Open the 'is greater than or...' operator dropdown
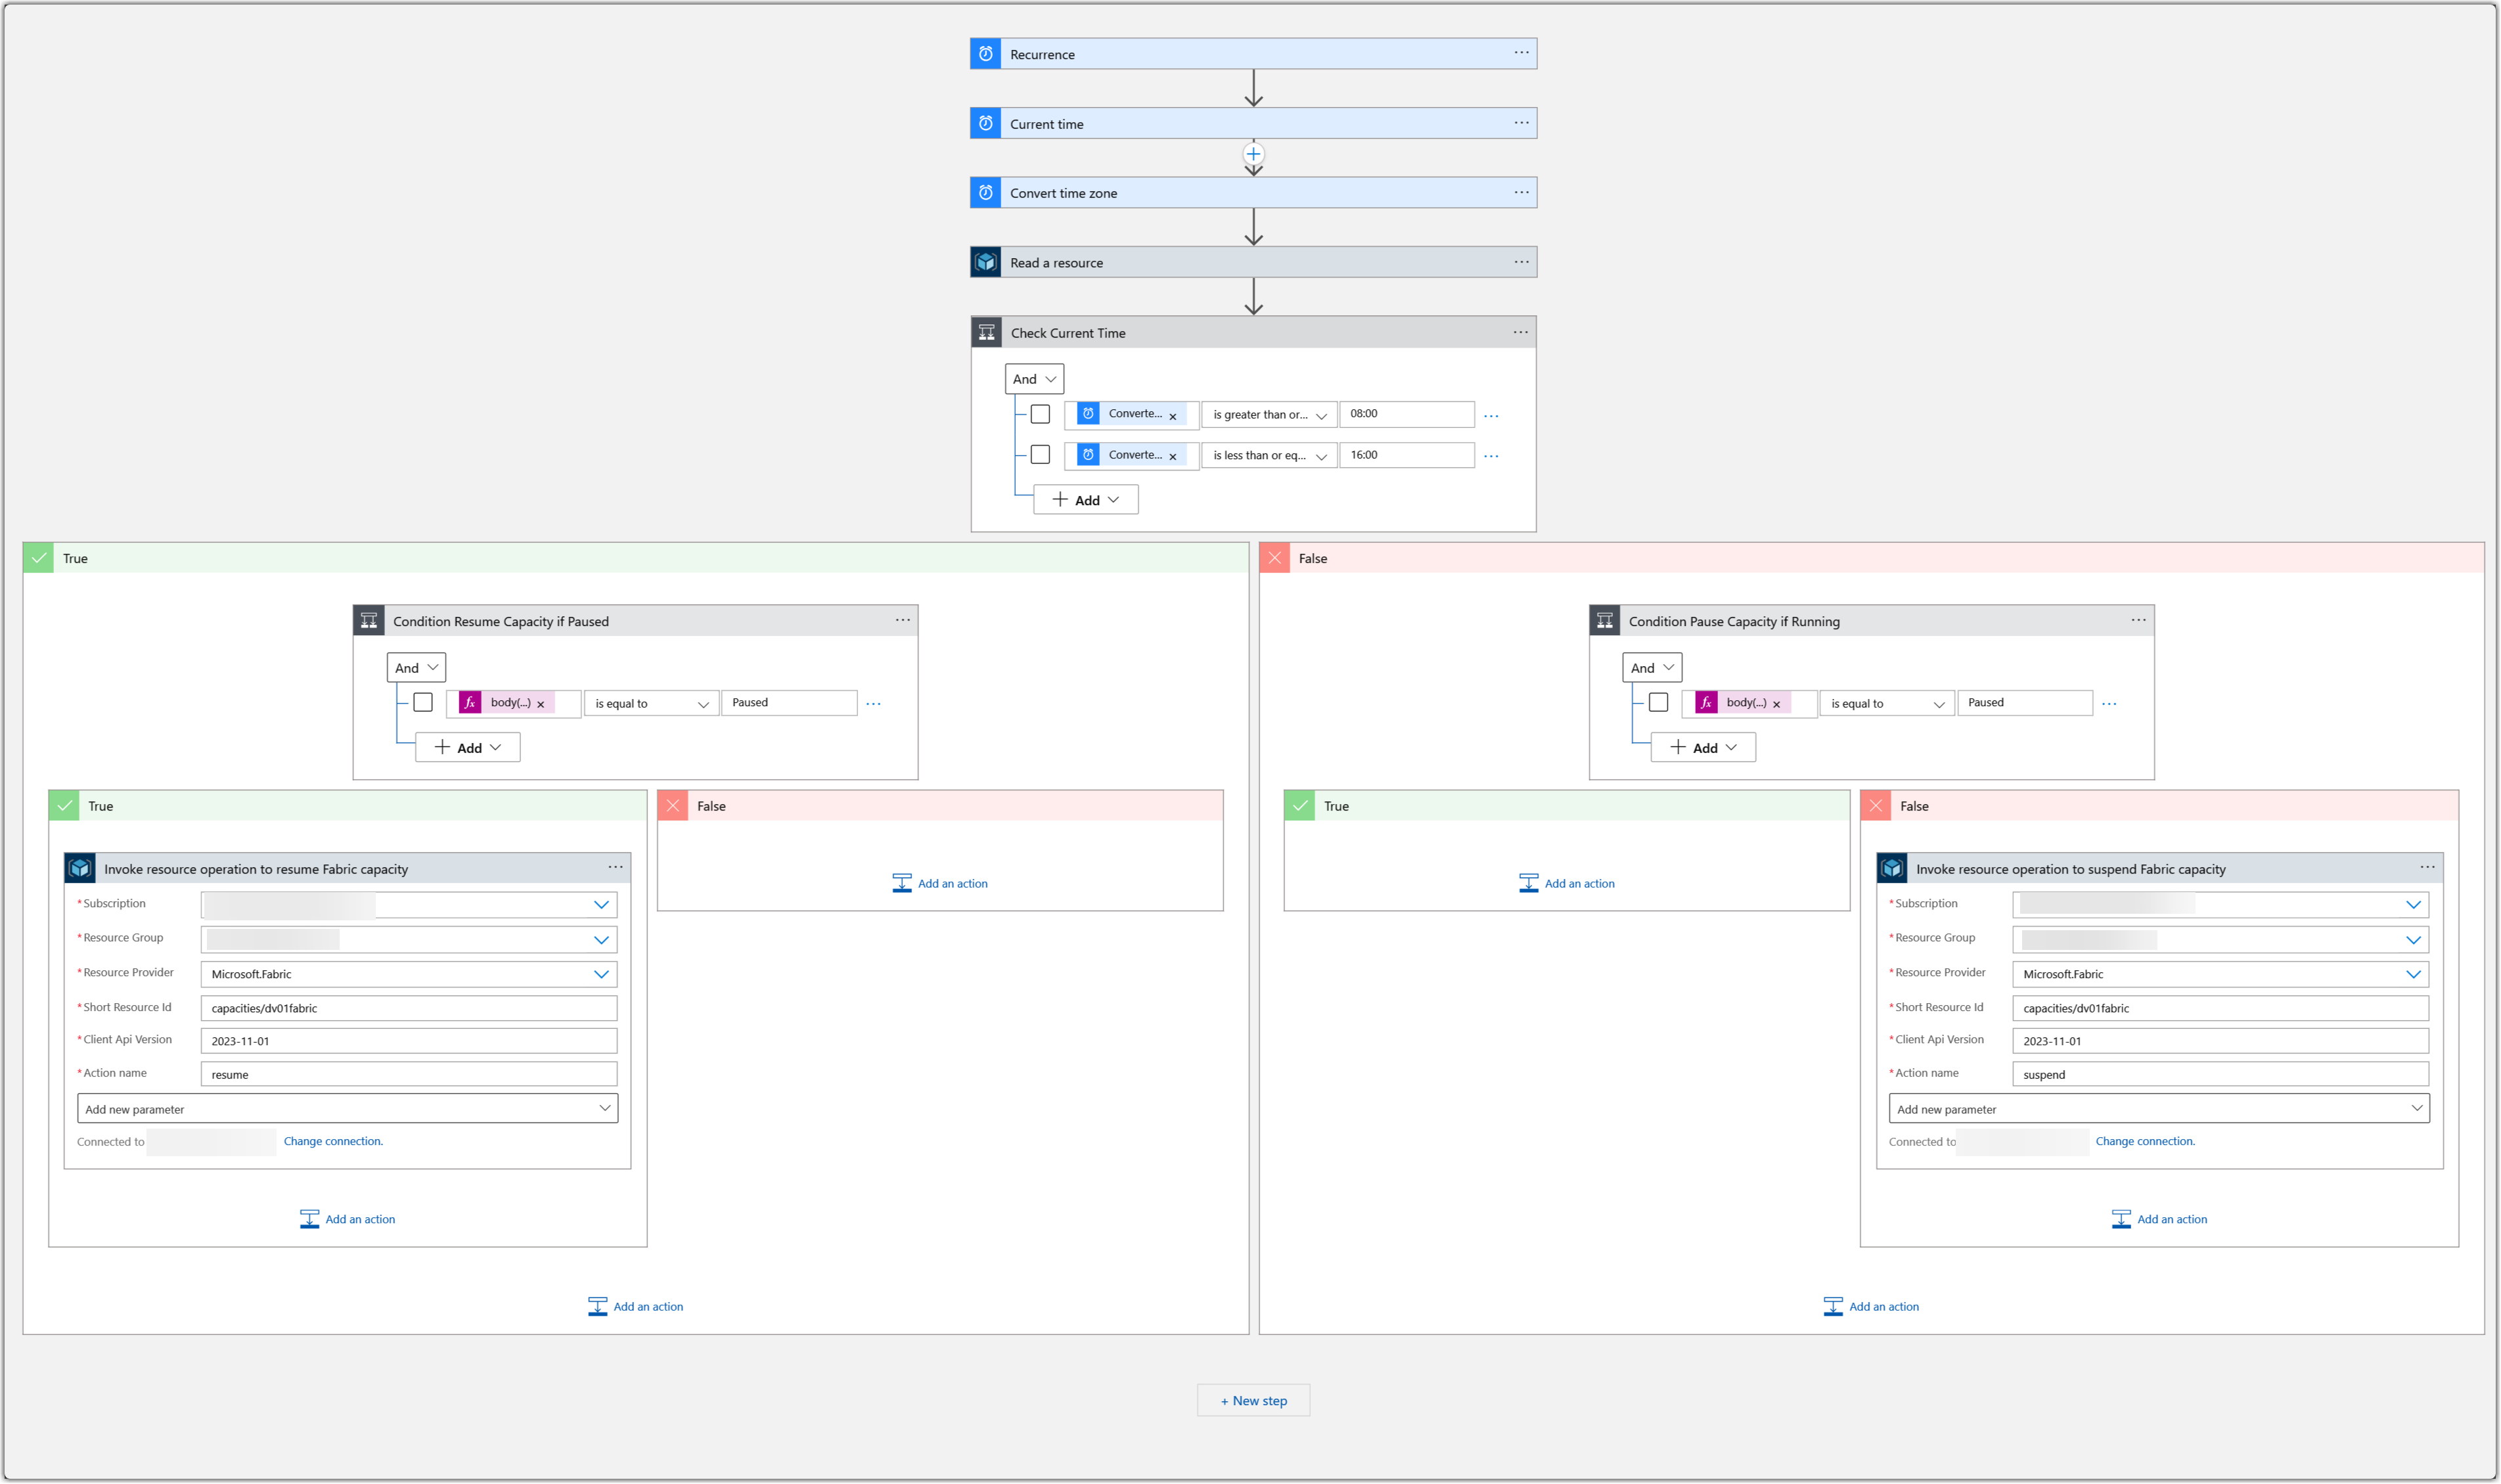The width and height of the screenshot is (2501, 1484). pyautogui.click(x=1268, y=415)
